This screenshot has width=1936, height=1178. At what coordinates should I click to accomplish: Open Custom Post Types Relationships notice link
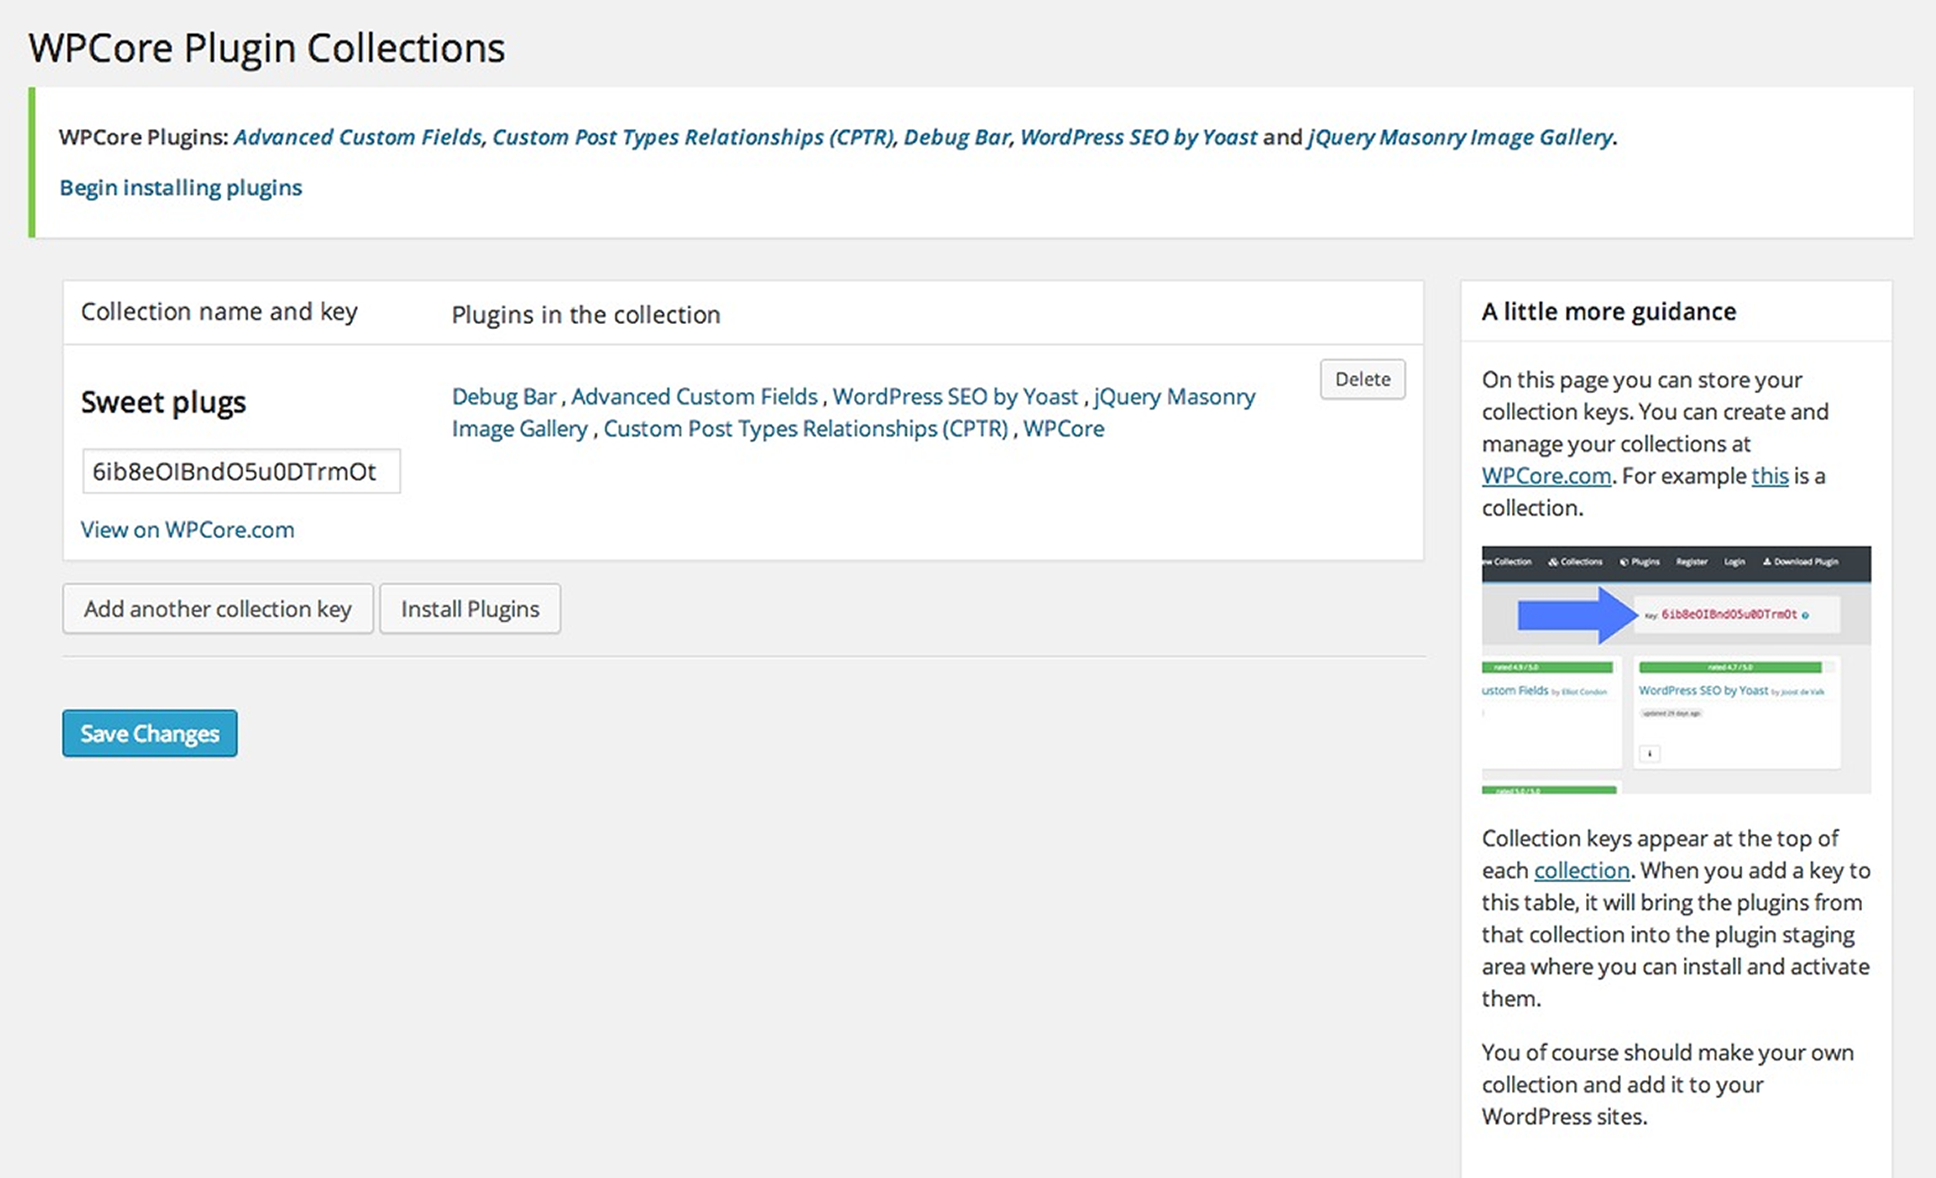(692, 137)
